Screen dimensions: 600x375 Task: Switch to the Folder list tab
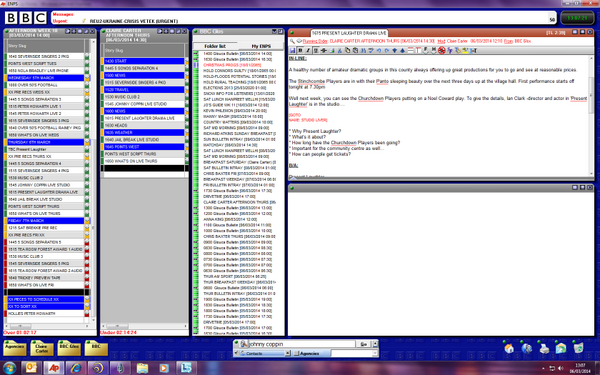coord(215,46)
